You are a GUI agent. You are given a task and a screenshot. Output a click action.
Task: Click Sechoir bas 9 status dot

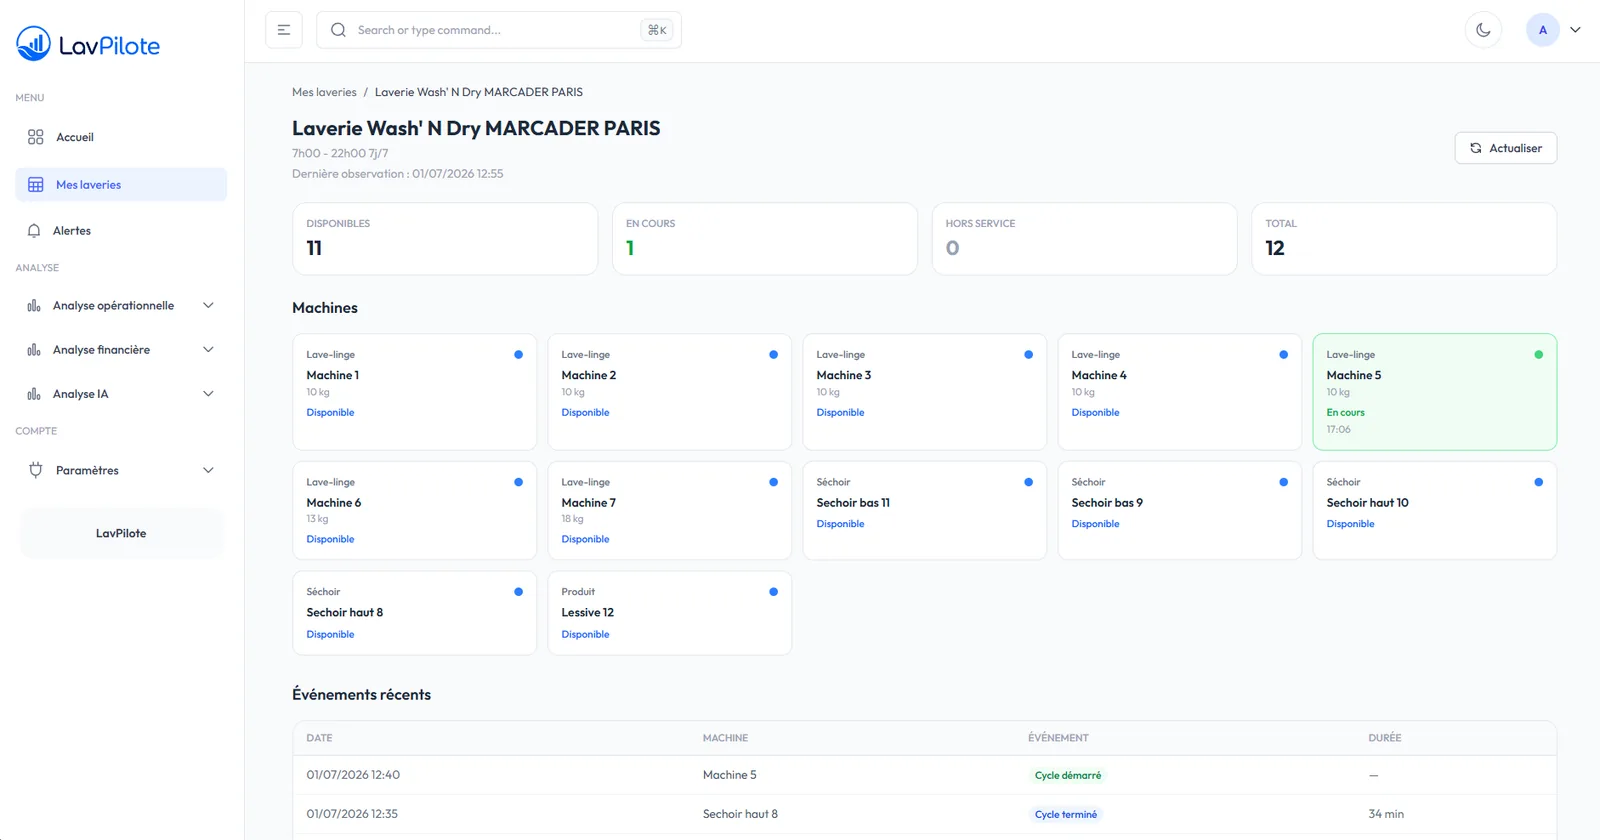tap(1283, 482)
